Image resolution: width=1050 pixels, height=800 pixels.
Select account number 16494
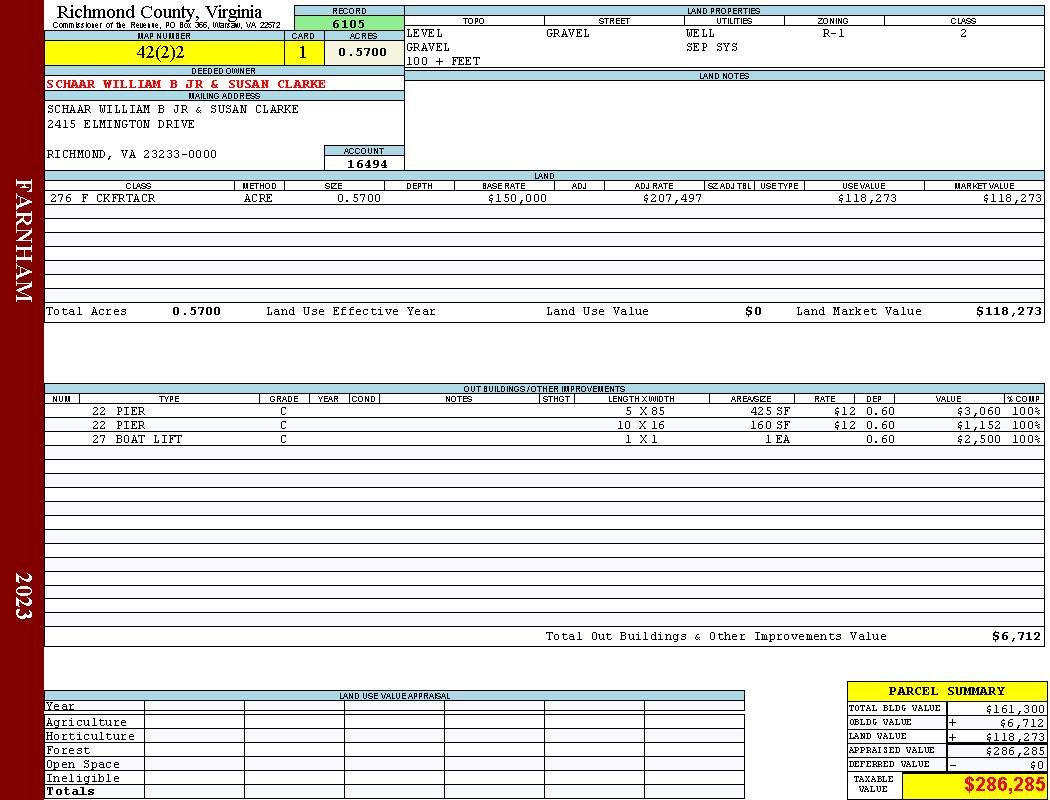[x=366, y=164]
